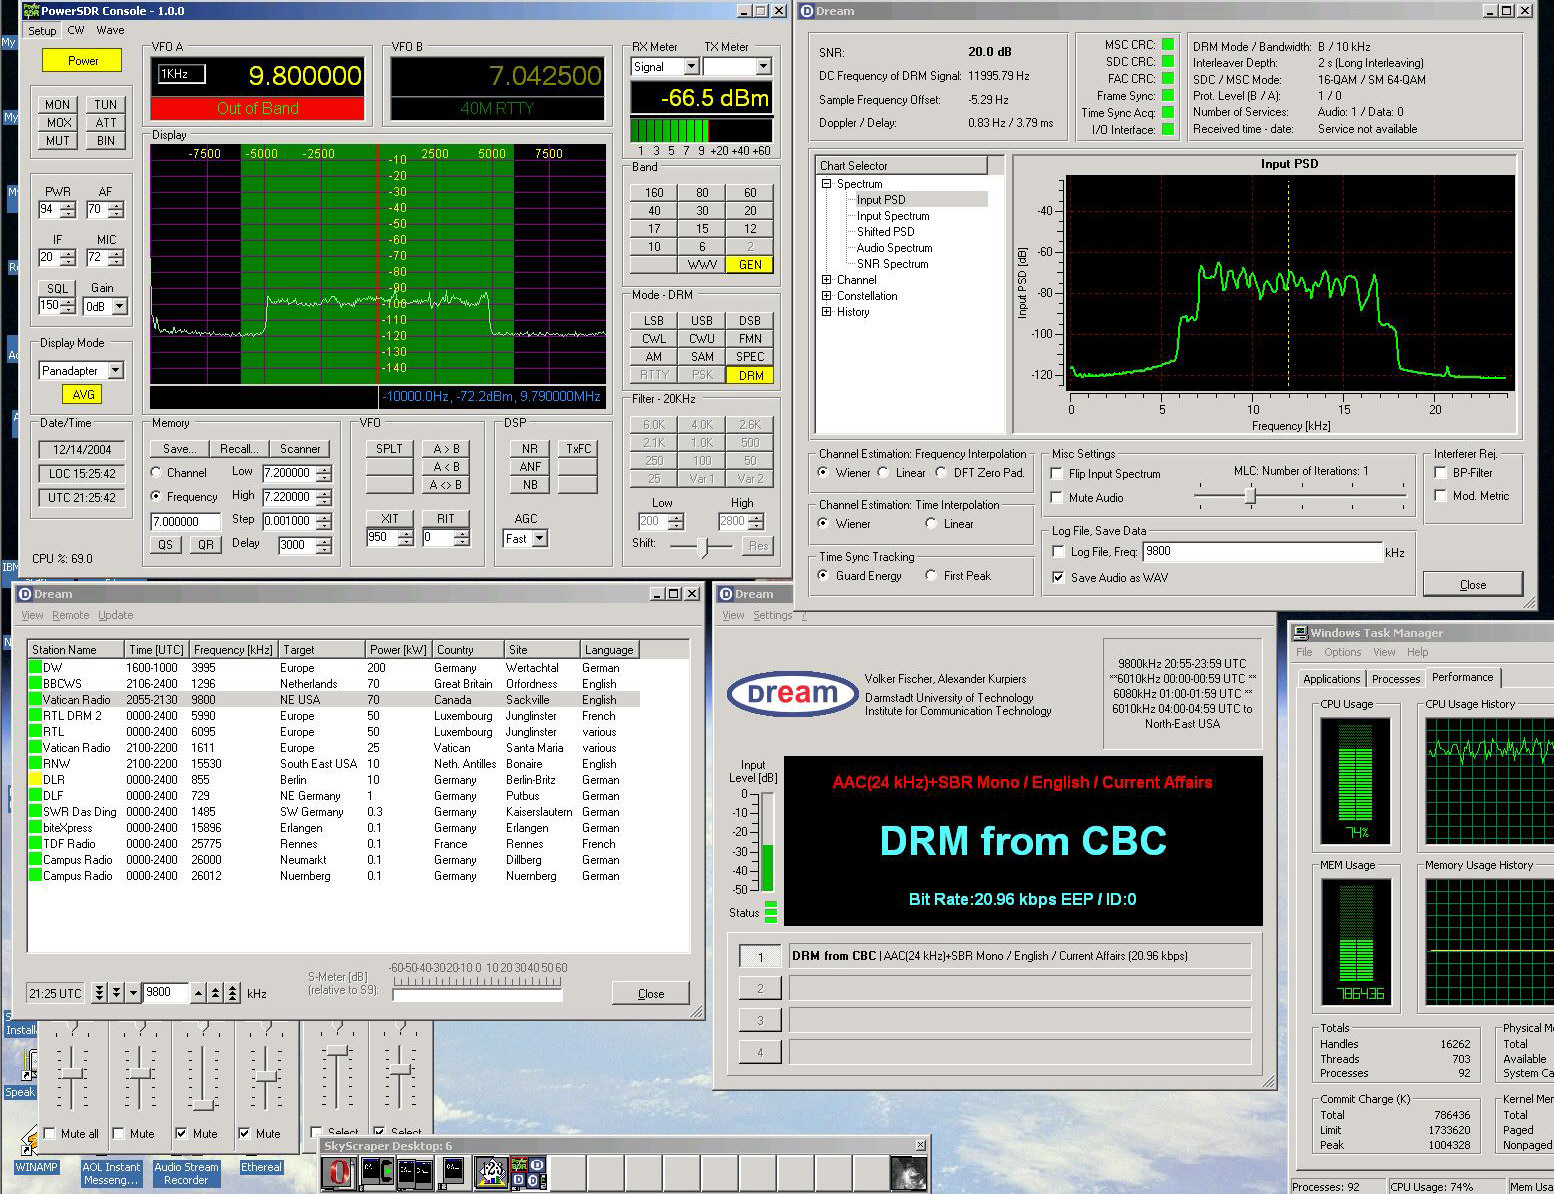
Task: Open the TX Meter dropdown
Action: tap(764, 67)
